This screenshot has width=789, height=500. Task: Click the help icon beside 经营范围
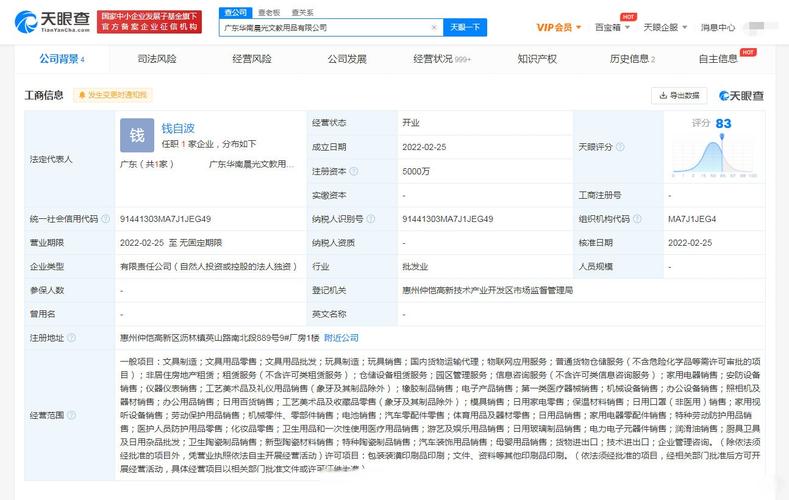coord(71,415)
